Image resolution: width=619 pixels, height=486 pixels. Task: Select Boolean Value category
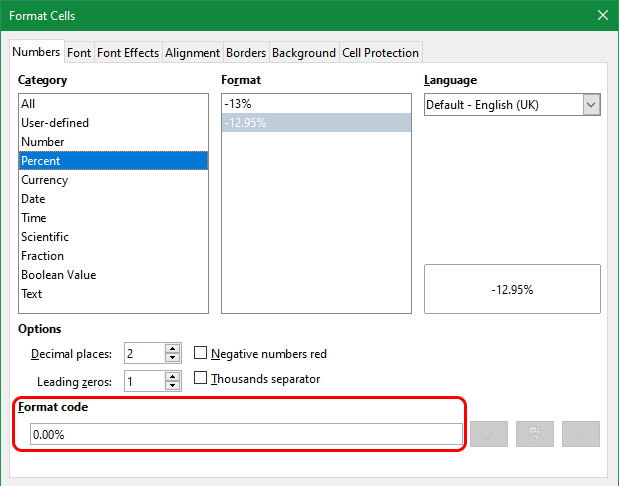point(113,274)
